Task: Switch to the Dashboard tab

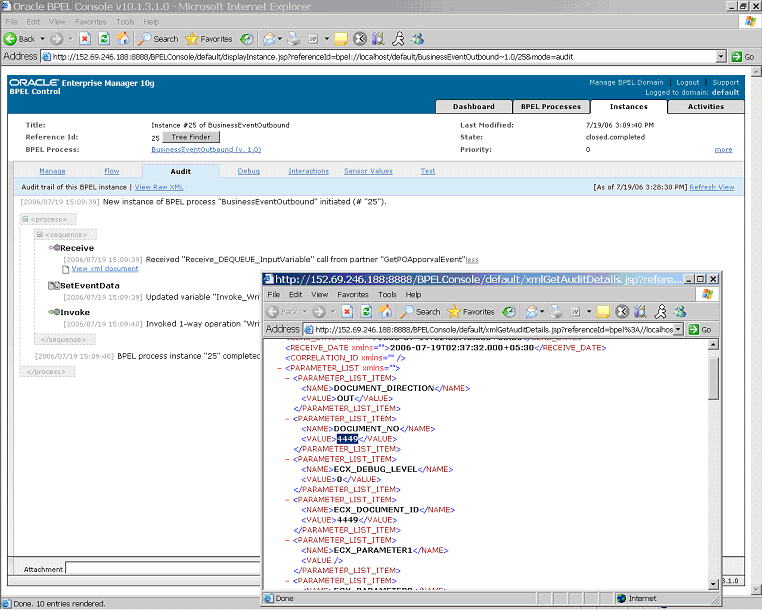Action: (x=474, y=106)
